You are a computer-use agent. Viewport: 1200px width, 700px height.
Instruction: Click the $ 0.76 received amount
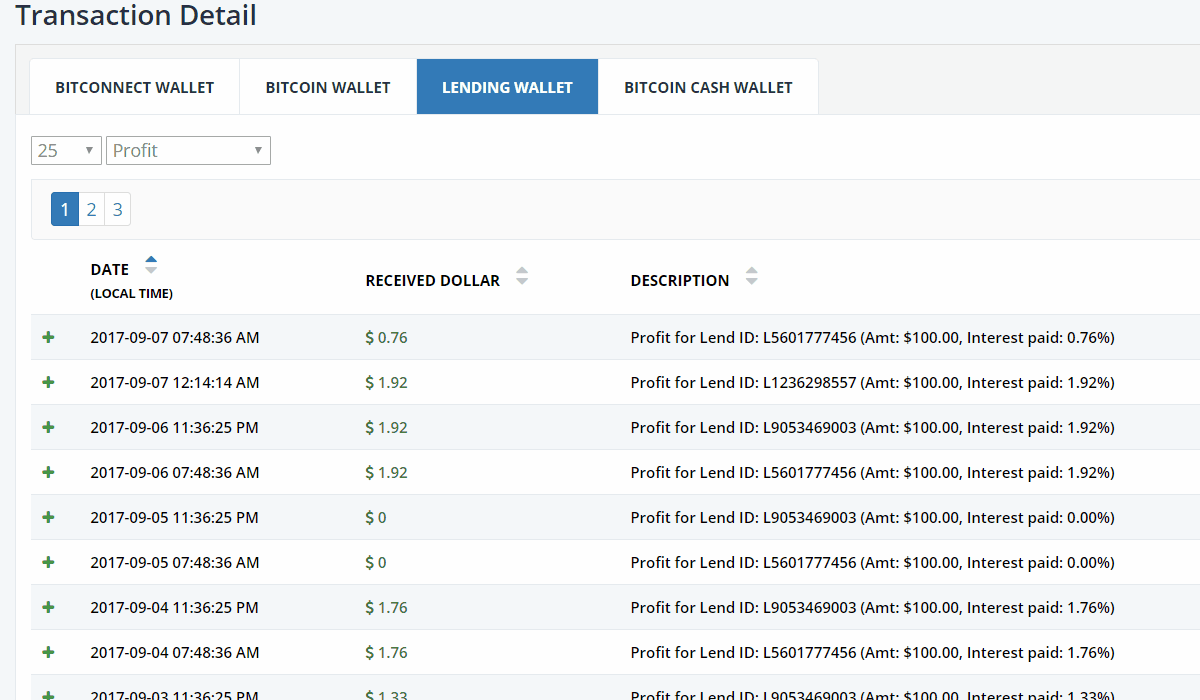(387, 338)
